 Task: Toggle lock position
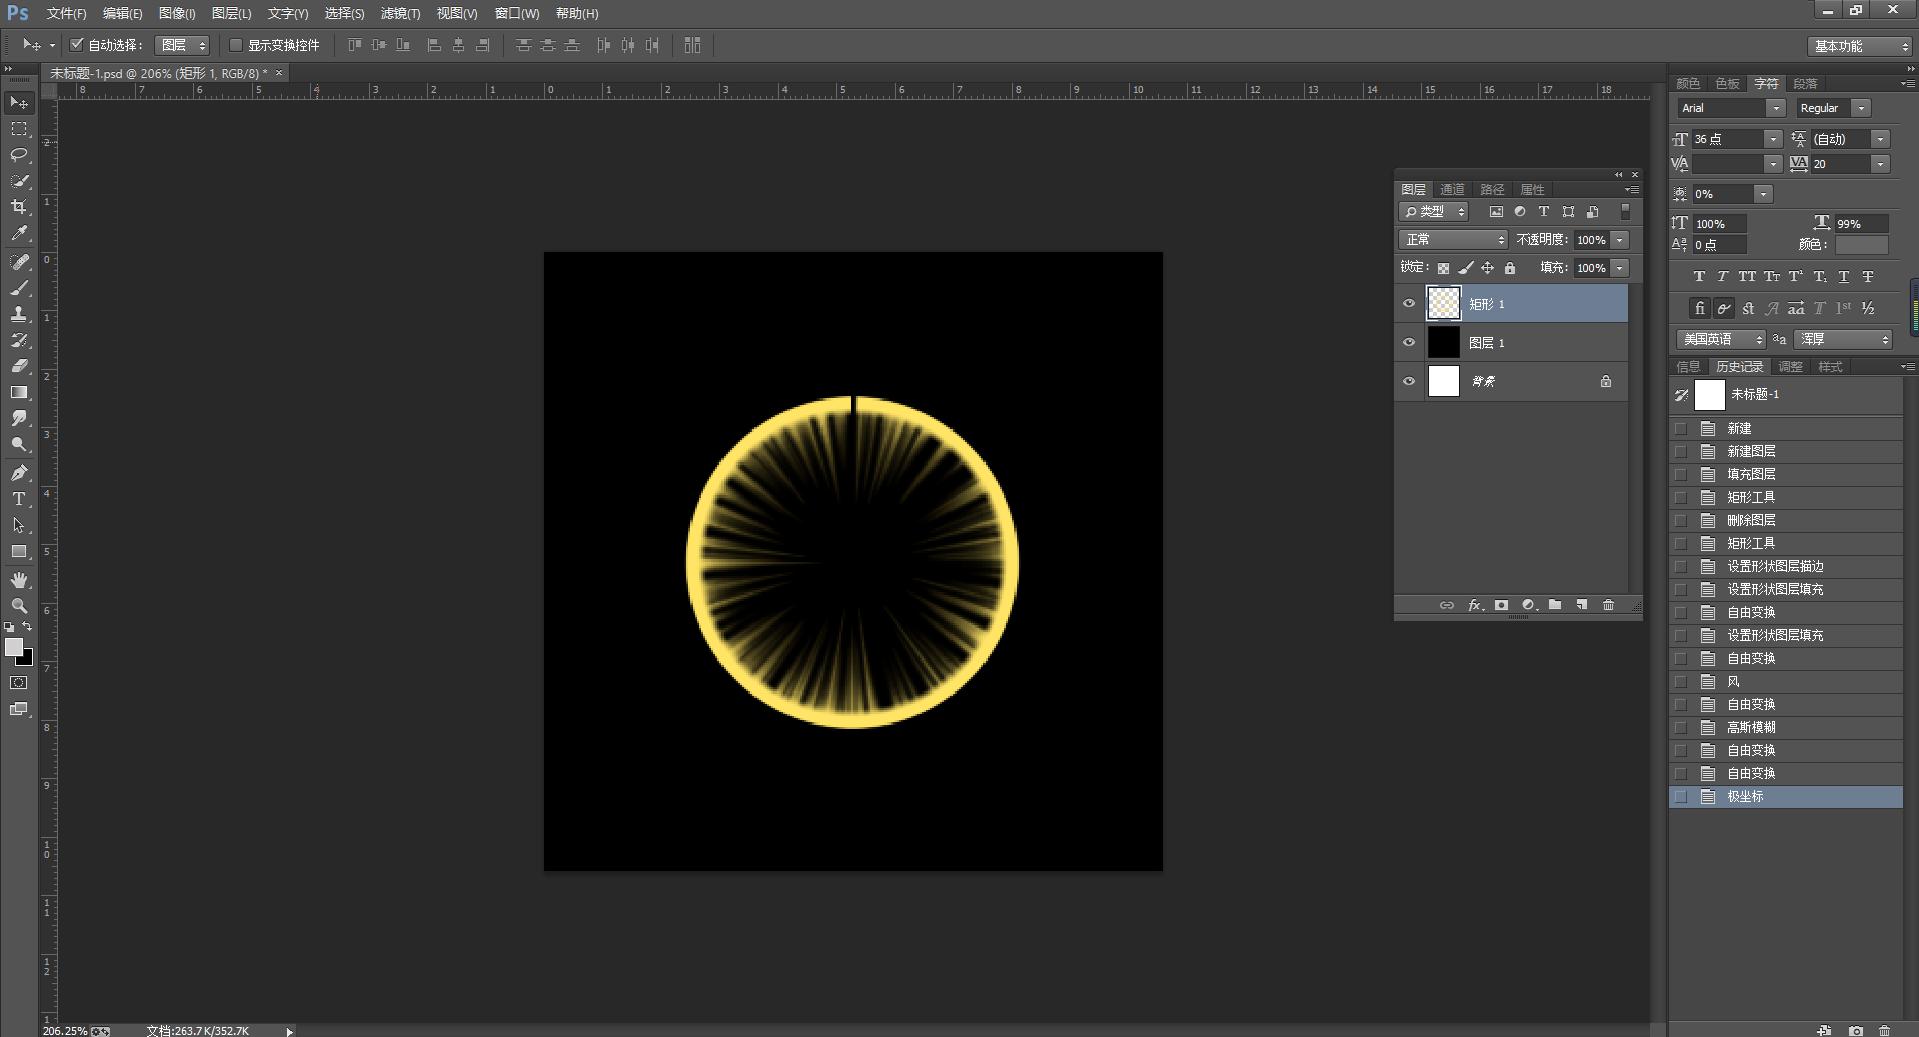tap(1487, 268)
